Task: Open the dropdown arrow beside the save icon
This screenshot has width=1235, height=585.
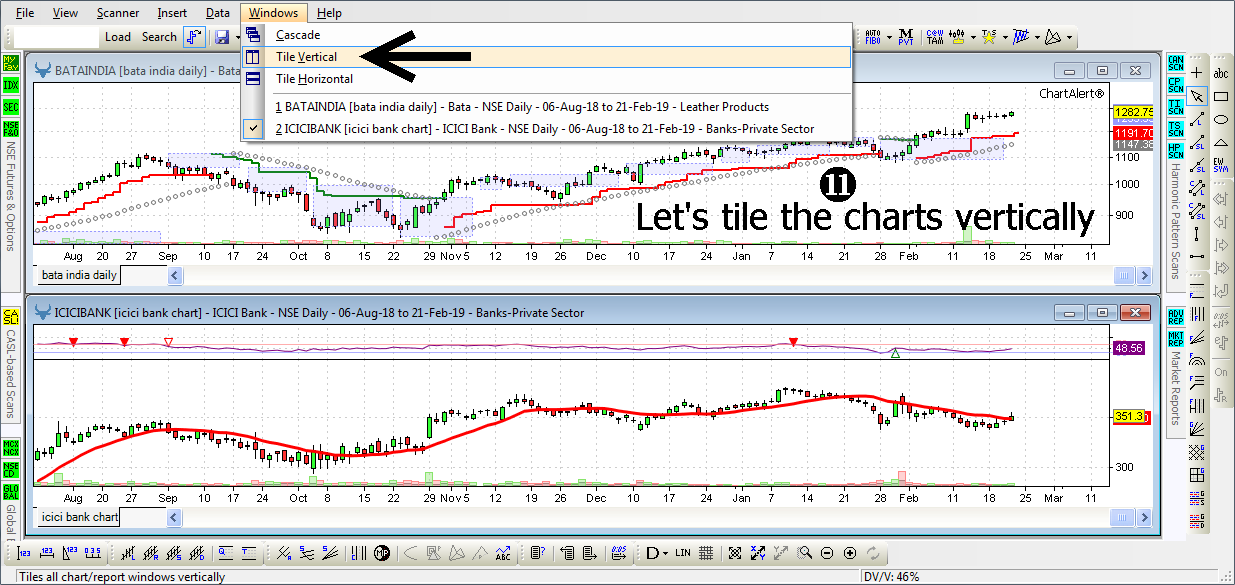Action: (236, 37)
